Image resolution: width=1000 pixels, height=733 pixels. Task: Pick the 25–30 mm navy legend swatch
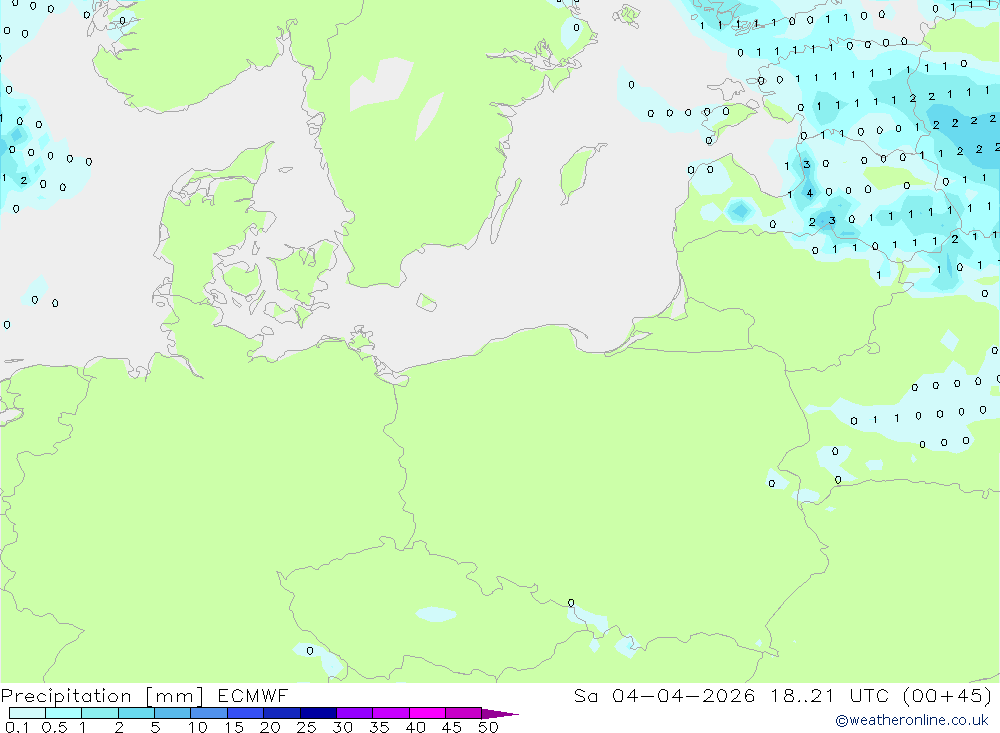(318, 713)
